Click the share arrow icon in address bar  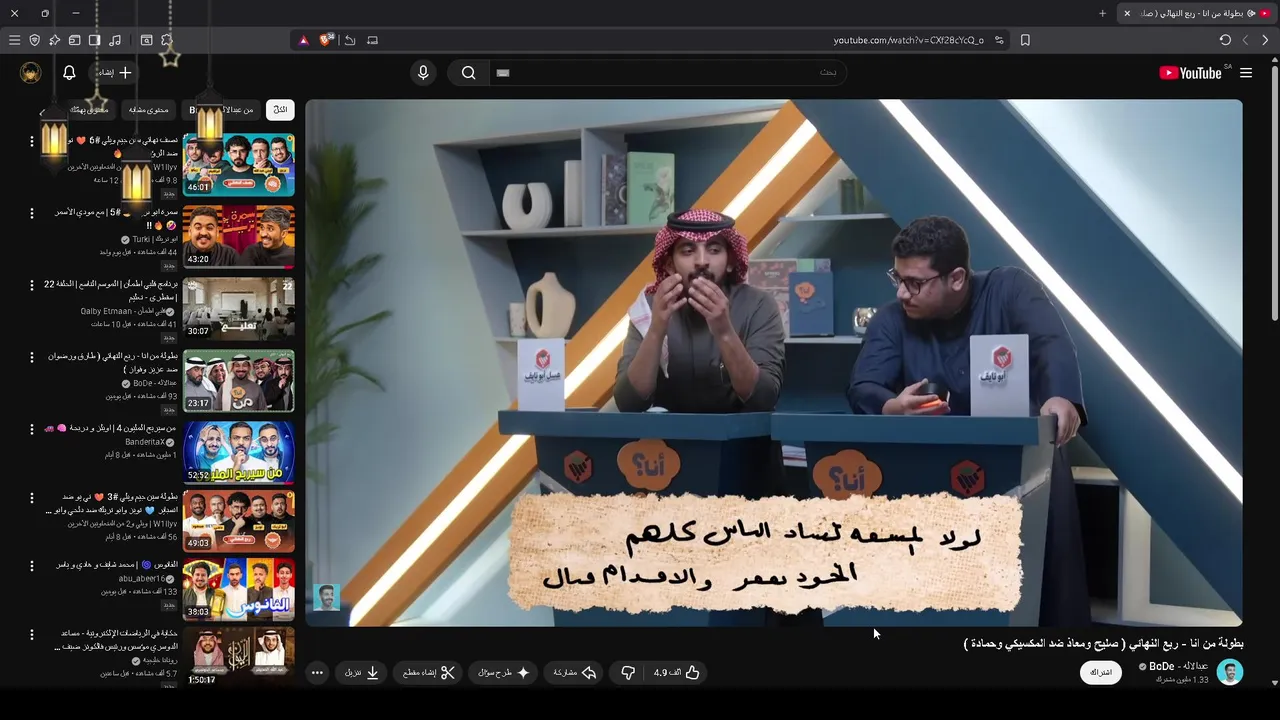click(350, 40)
